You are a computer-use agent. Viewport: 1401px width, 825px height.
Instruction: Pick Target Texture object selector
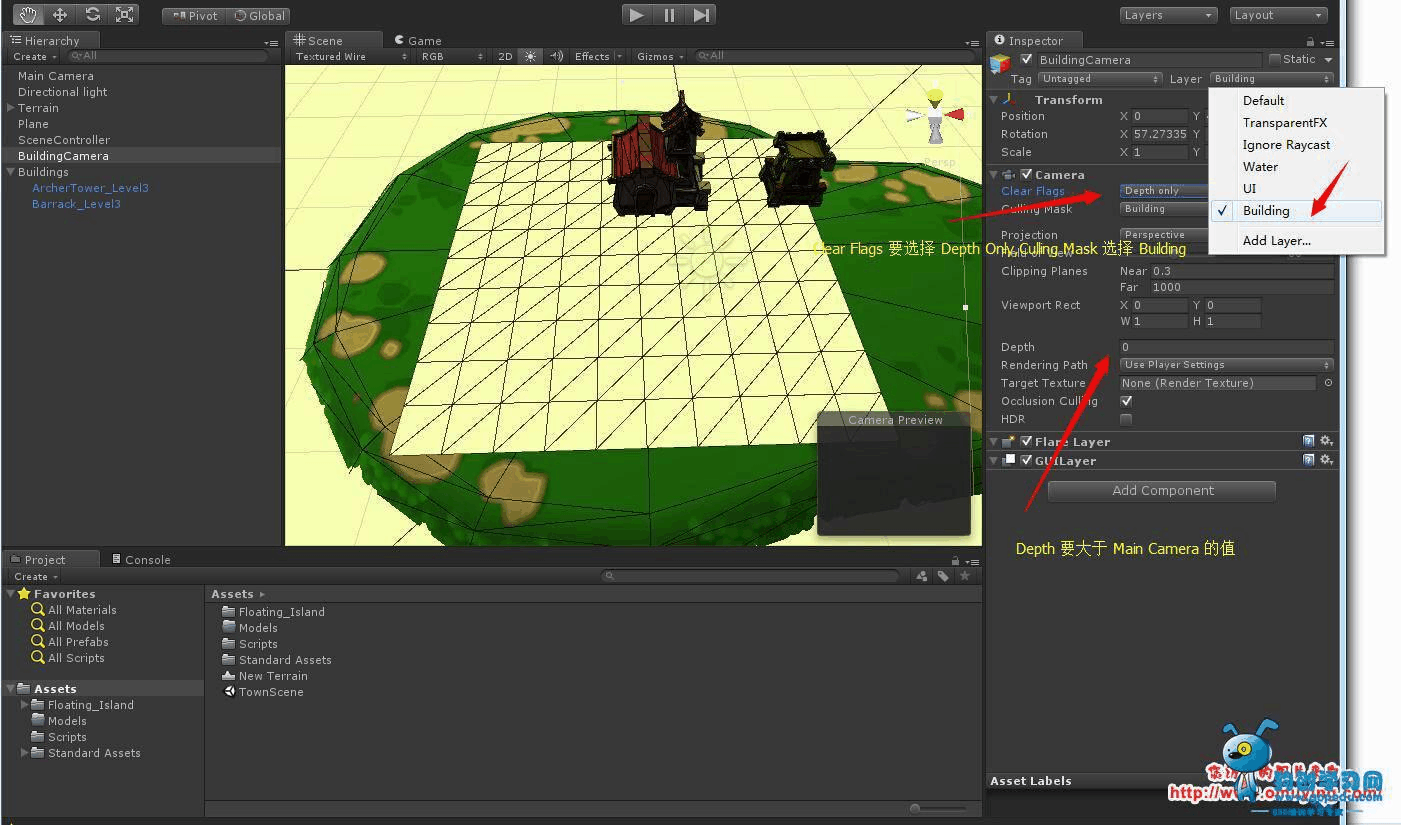tap(1328, 383)
